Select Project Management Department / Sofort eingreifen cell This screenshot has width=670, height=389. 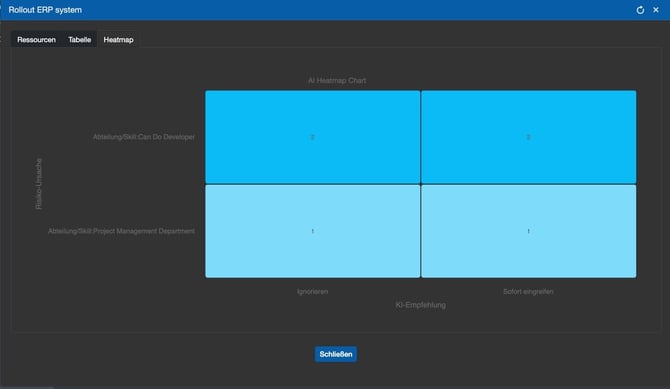[529, 231]
